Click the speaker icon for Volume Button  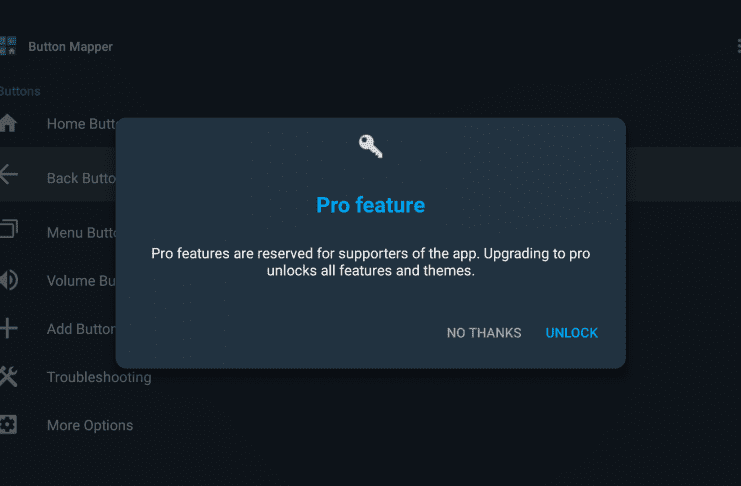(x=9, y=280)
